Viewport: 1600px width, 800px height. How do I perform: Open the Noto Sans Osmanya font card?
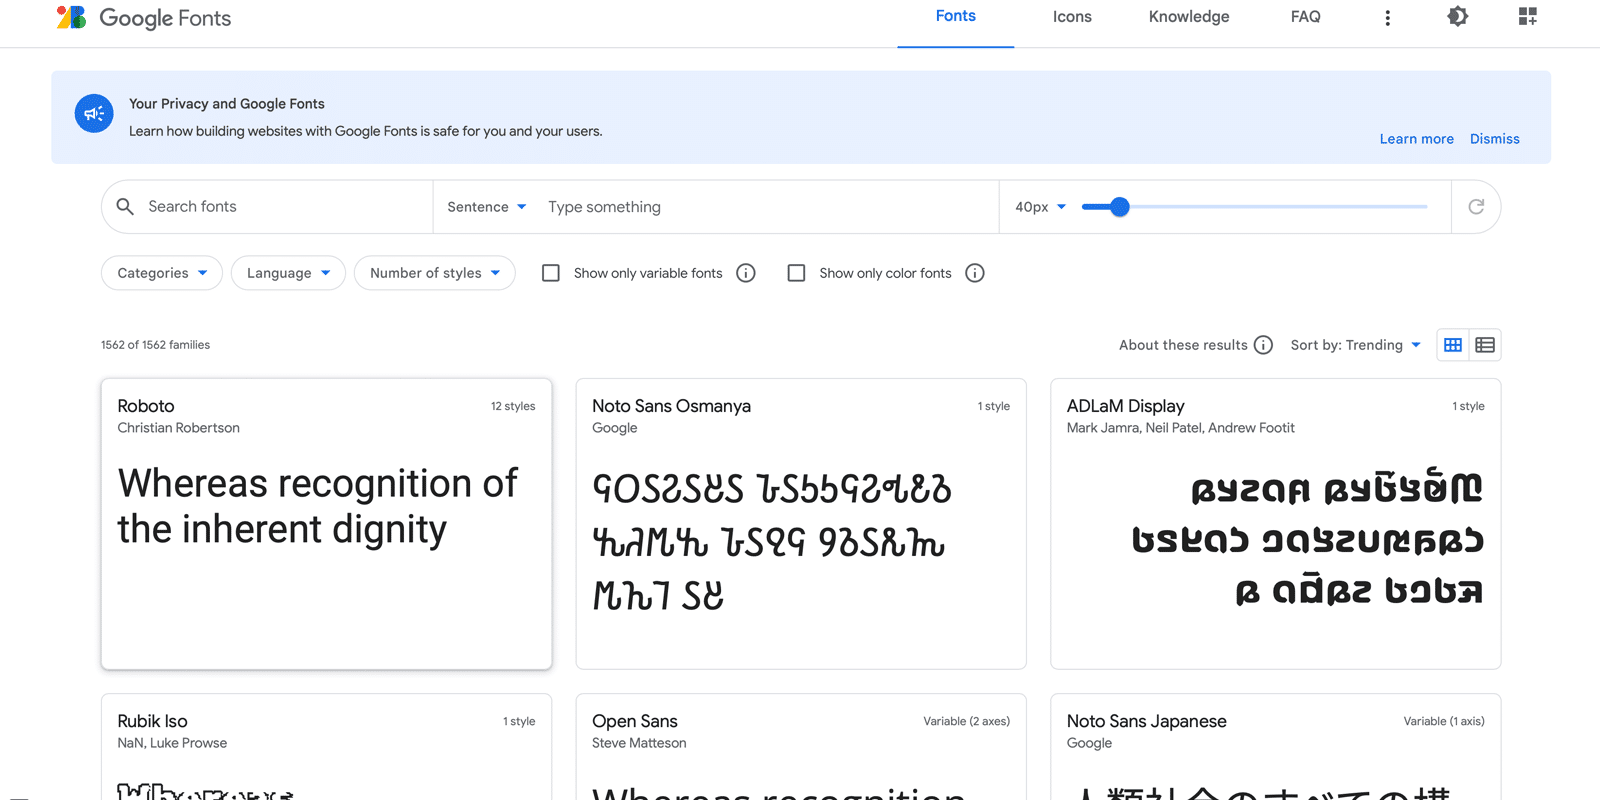click(x=801, y=524)
